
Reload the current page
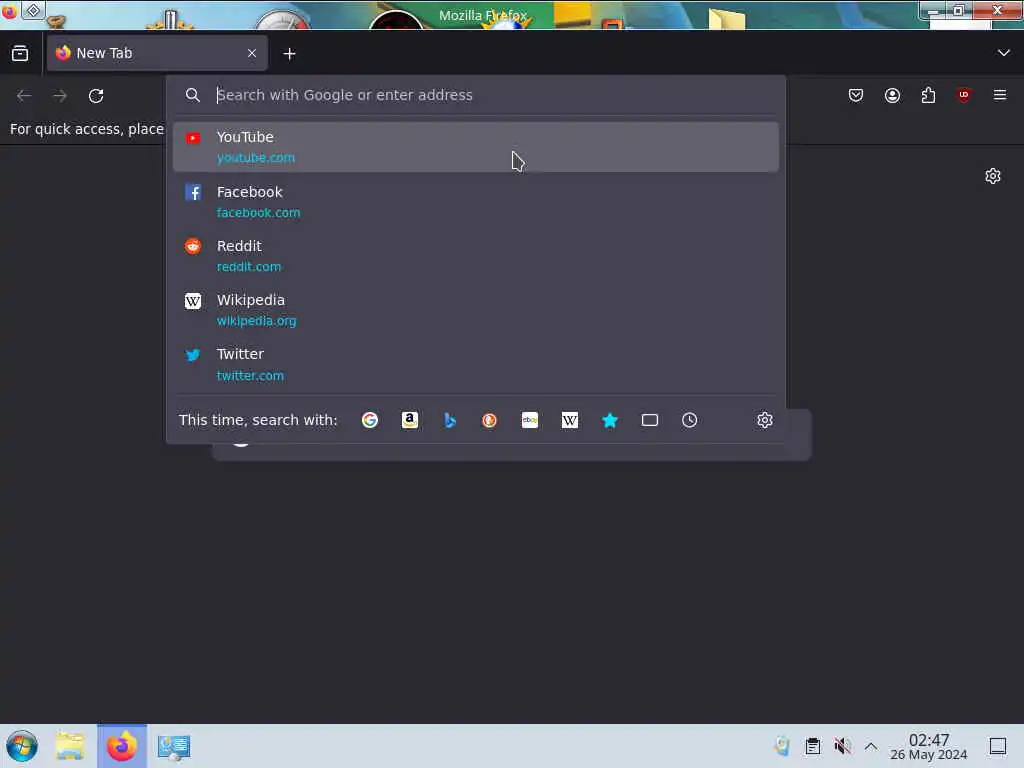tap(96, 96)
